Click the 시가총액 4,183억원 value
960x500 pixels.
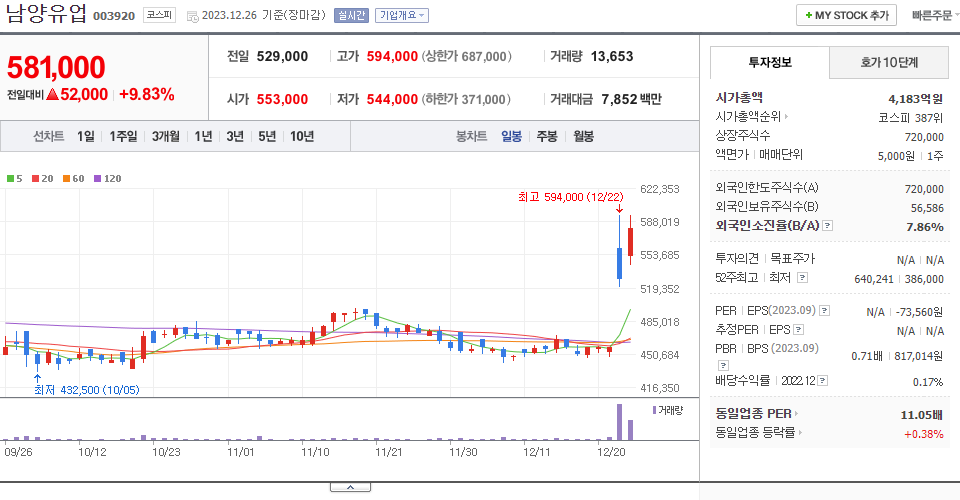coord(915,99)
